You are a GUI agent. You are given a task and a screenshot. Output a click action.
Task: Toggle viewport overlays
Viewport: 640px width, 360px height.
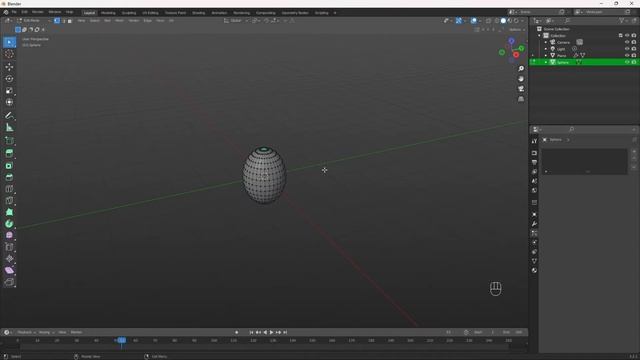coord(473,20)
